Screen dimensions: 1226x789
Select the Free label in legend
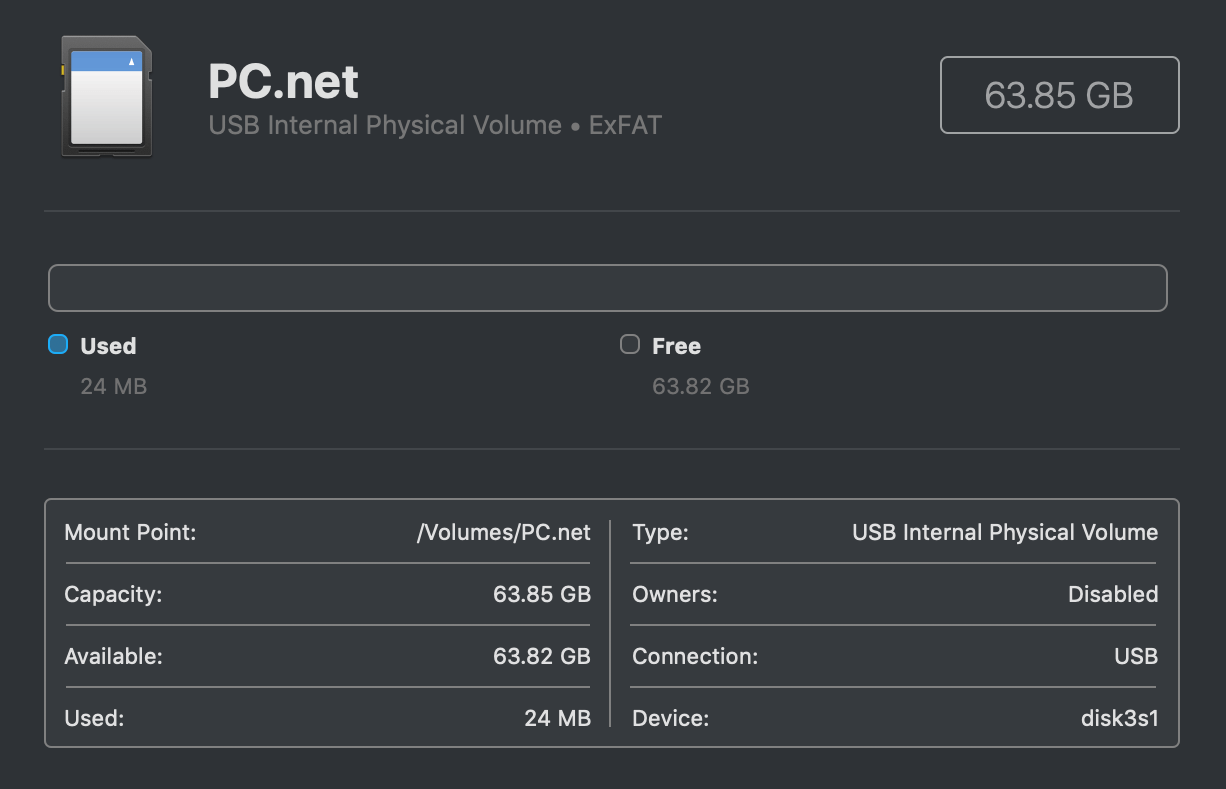pyautogui.click(x=676, y=346)
